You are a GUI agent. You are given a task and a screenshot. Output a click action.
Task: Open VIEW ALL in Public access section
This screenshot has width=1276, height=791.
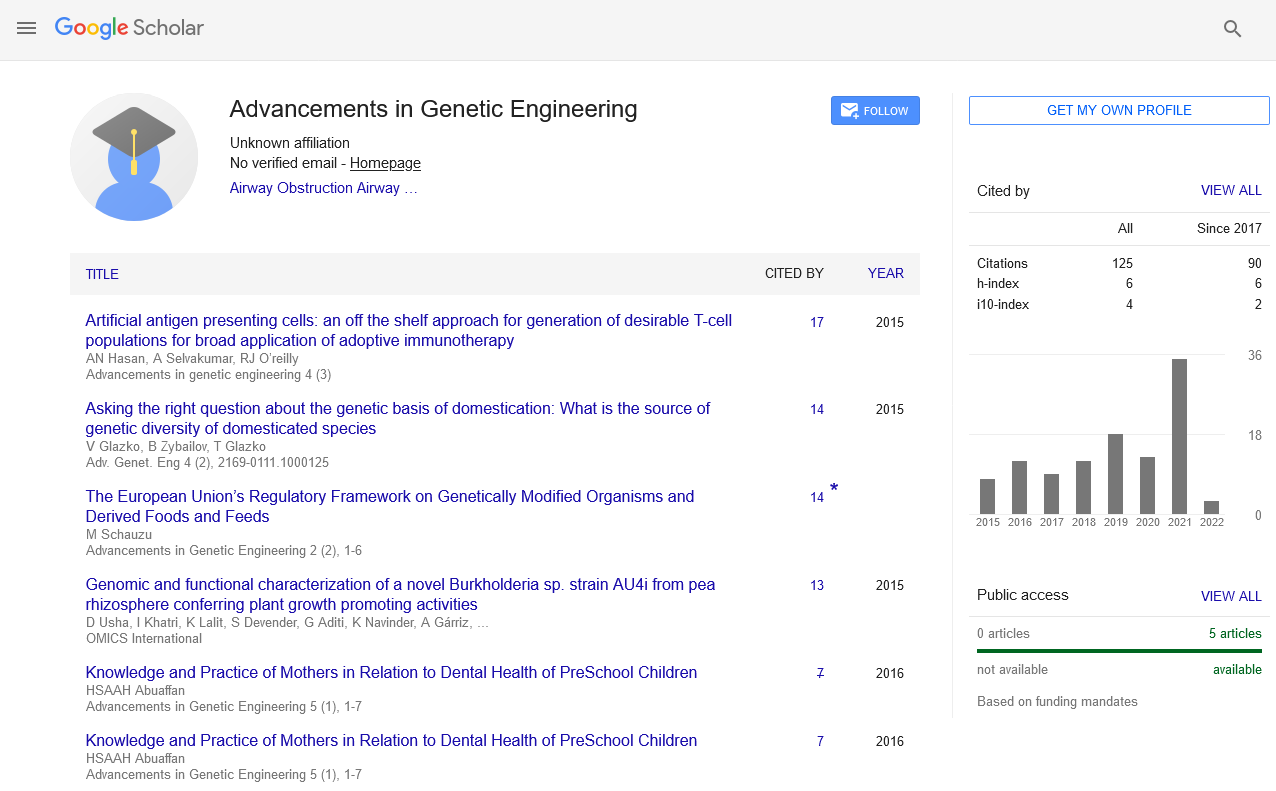pos(1231,596)
